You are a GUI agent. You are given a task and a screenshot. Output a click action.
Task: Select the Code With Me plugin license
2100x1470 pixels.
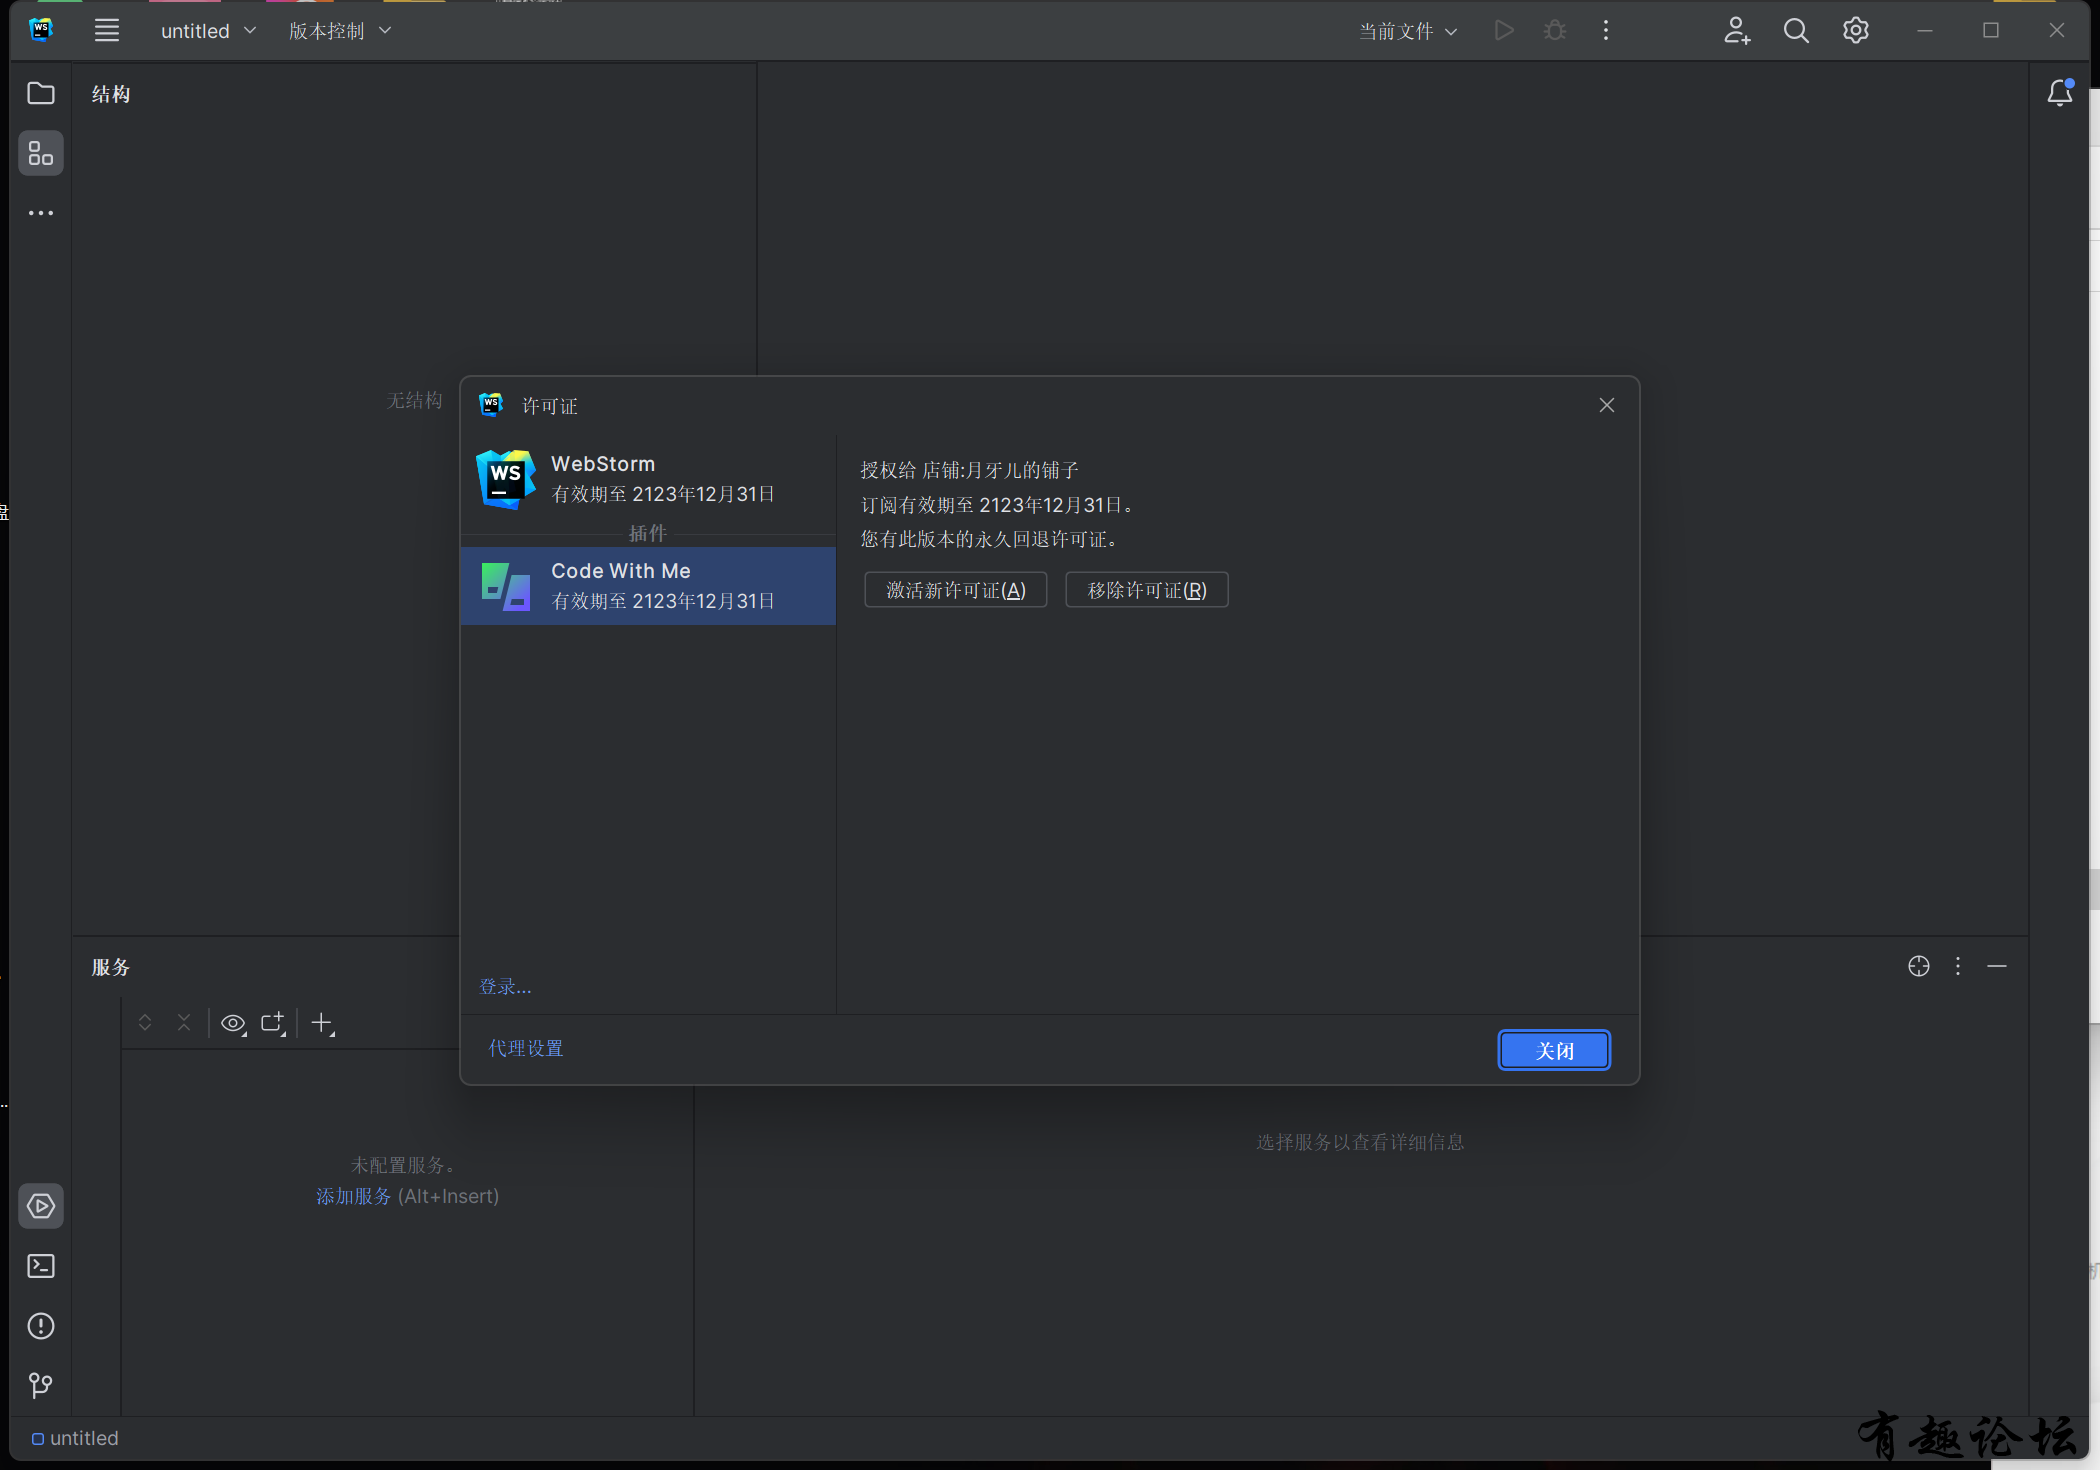point(648,586)
